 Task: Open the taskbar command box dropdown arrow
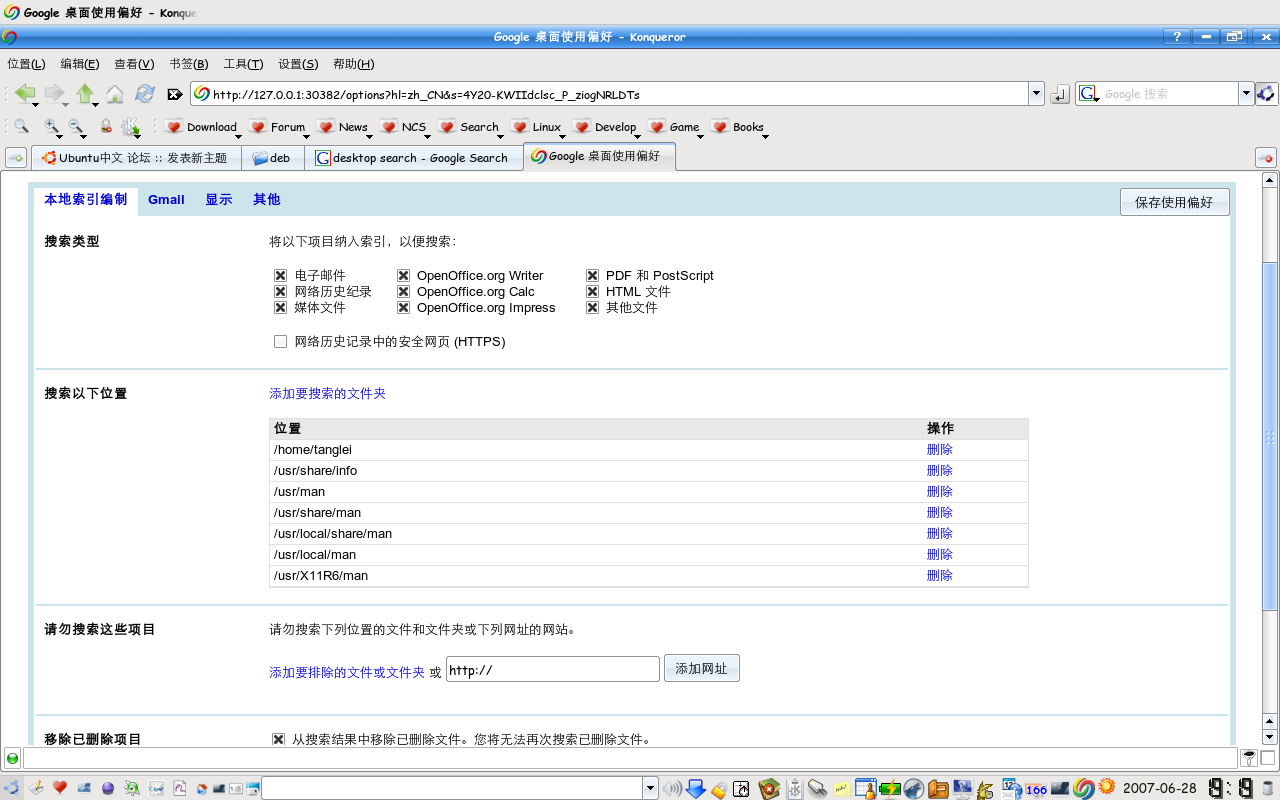pos(650,789)
